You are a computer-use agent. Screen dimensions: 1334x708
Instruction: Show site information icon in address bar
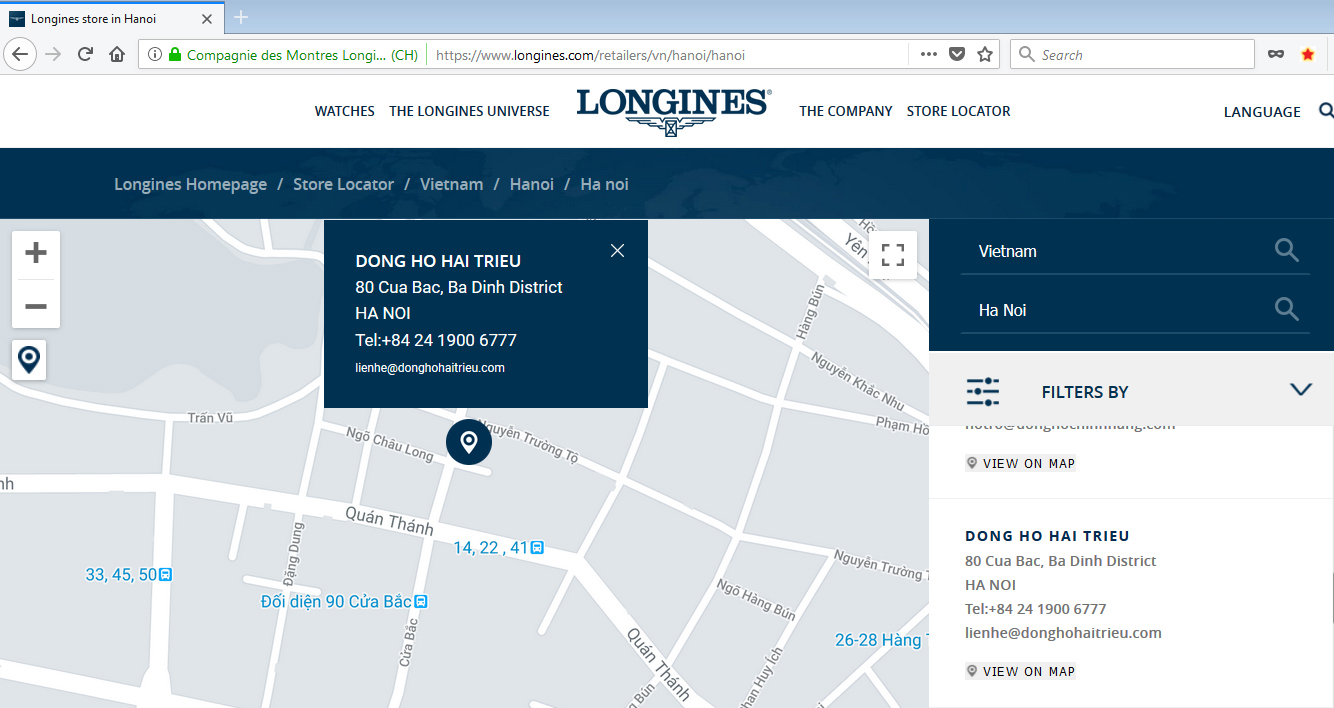click(155, 55)
